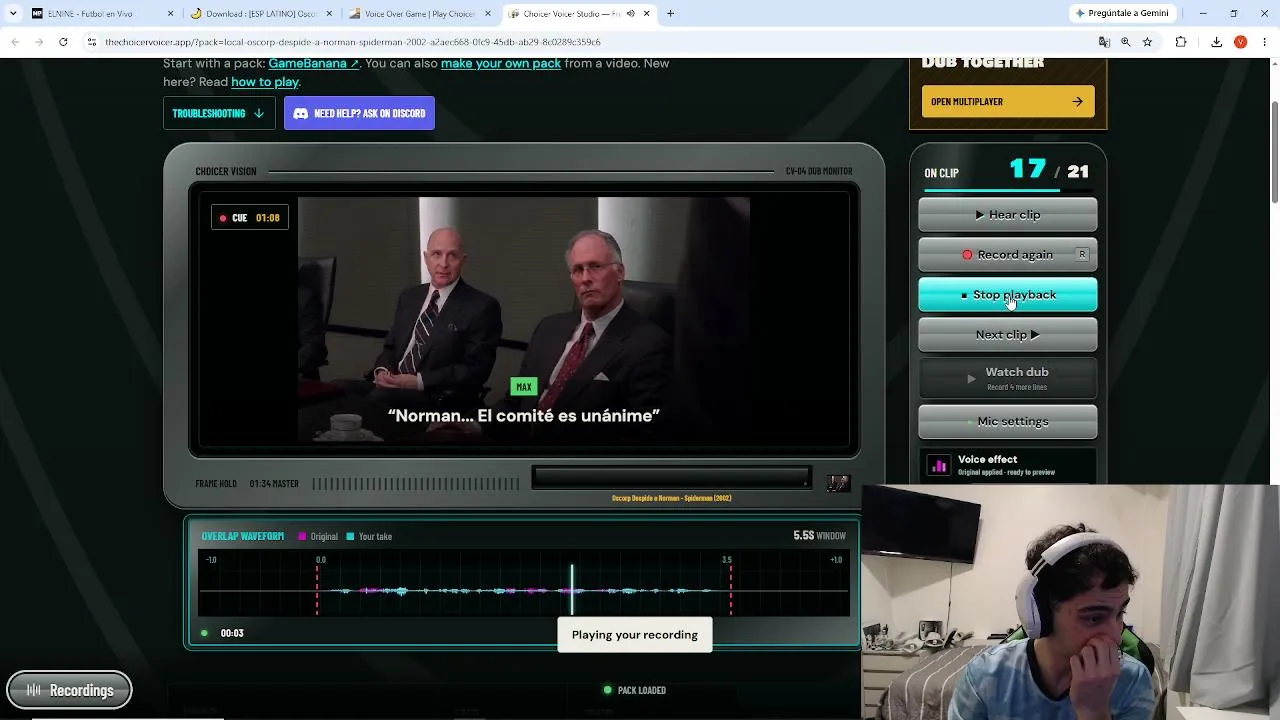Click the Watch dub button
Screen dimensions: 1280x720
(1008, 378)
